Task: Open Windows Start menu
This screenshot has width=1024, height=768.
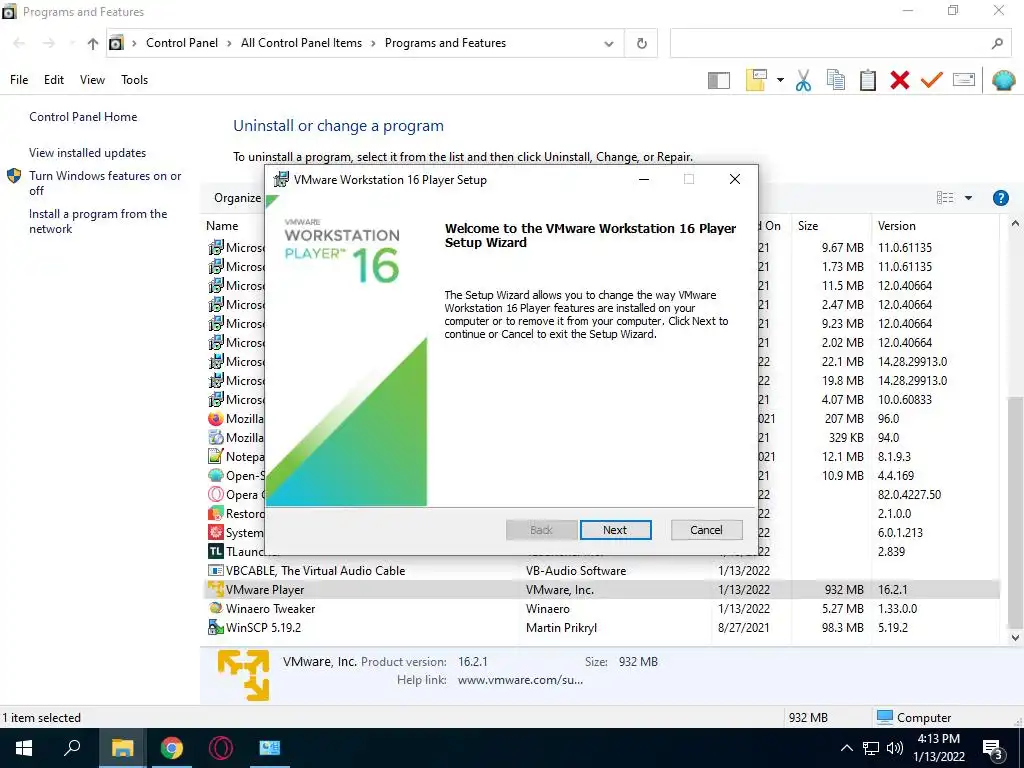Action: coord(24,748)
